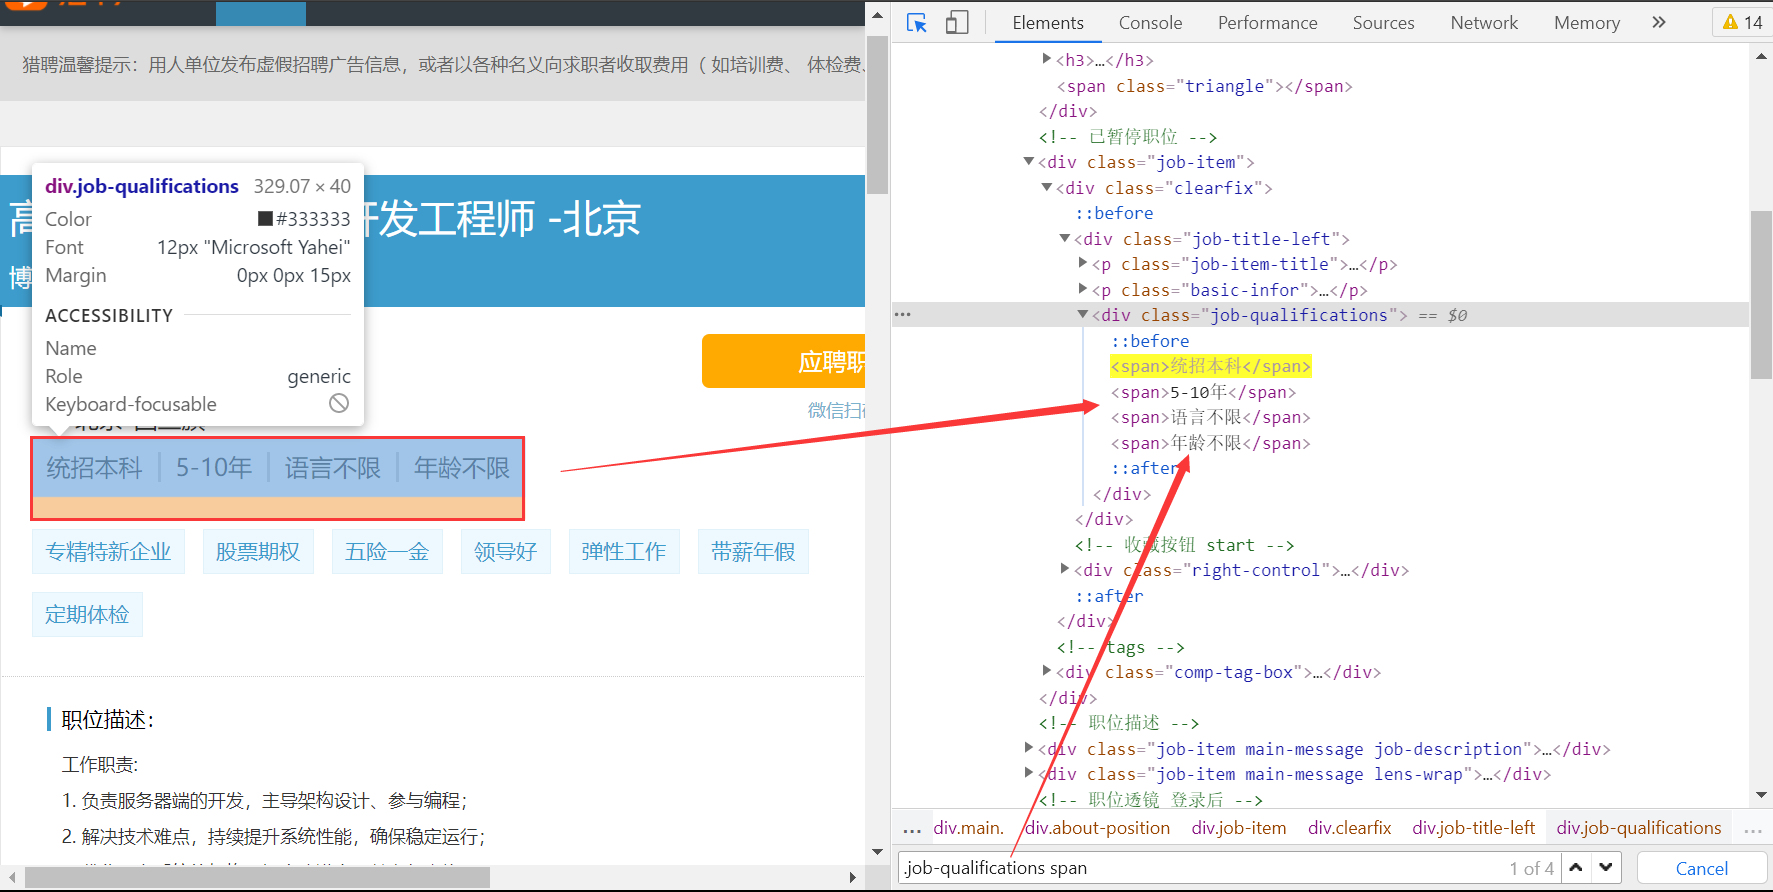Click breadcrumb div.about-position
The image size is (1773, 892).
(1097, 828)
